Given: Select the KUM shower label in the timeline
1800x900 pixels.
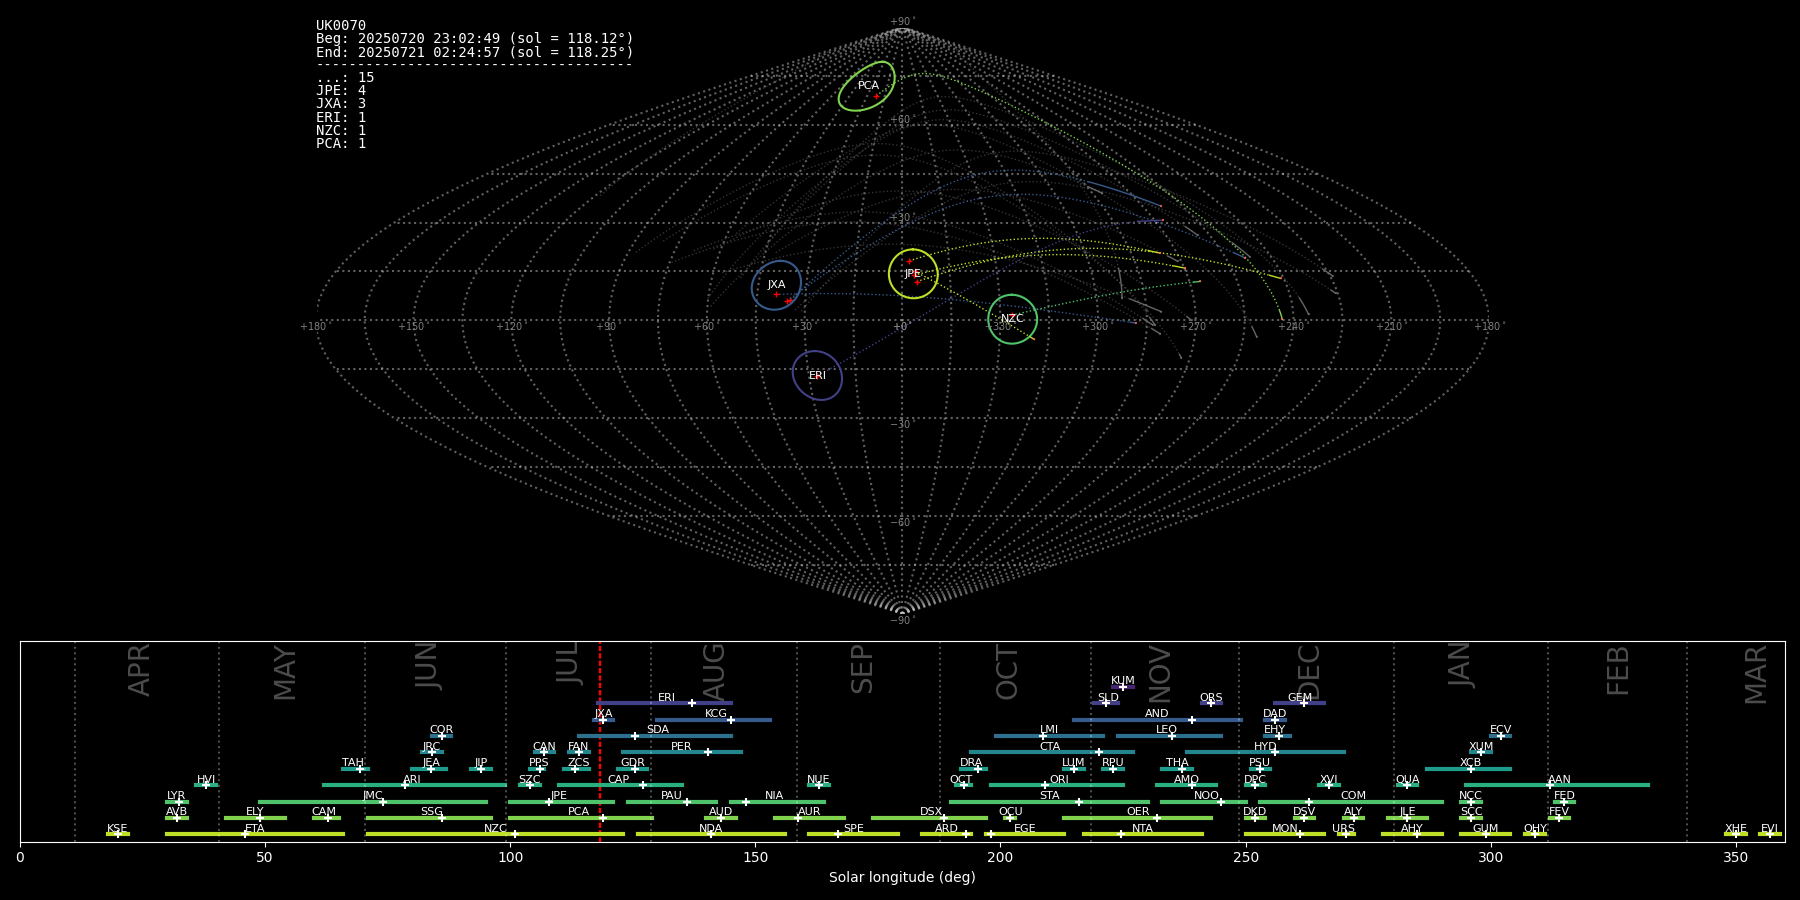Looking at the screenshot, I should 1123,681.
